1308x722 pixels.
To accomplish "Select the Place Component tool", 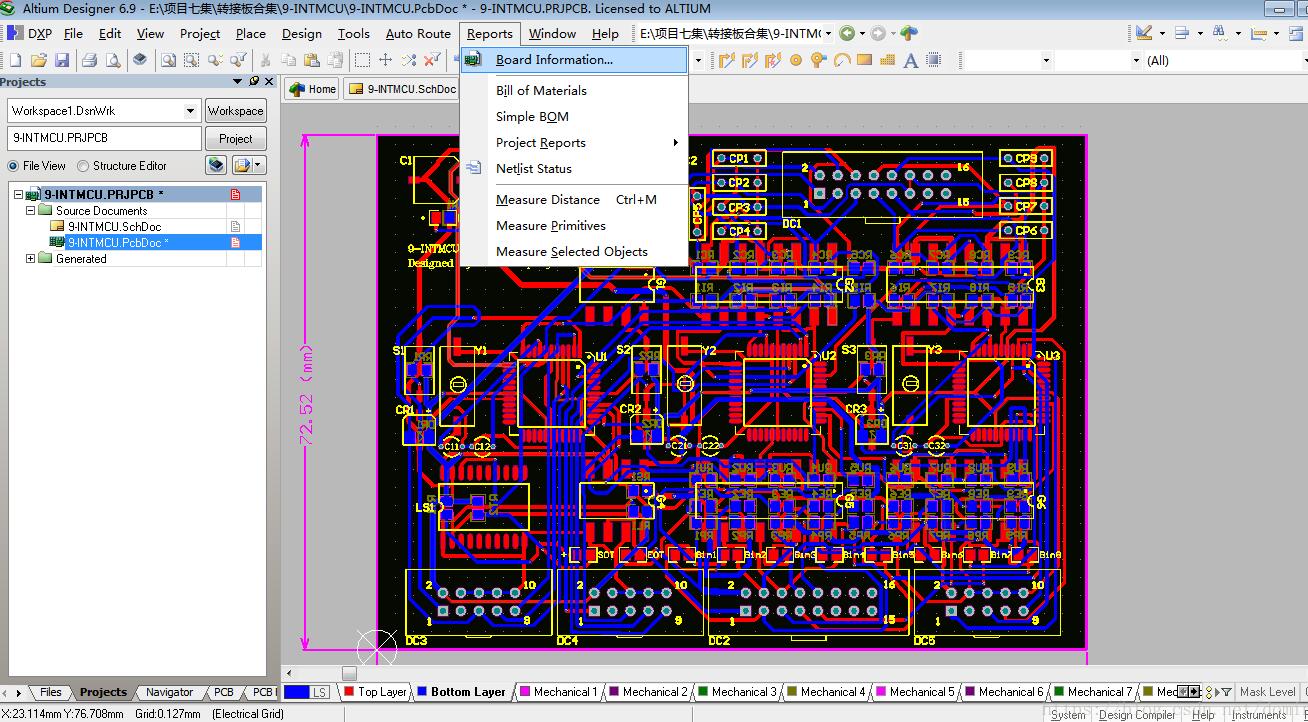I will coord(932,60).
